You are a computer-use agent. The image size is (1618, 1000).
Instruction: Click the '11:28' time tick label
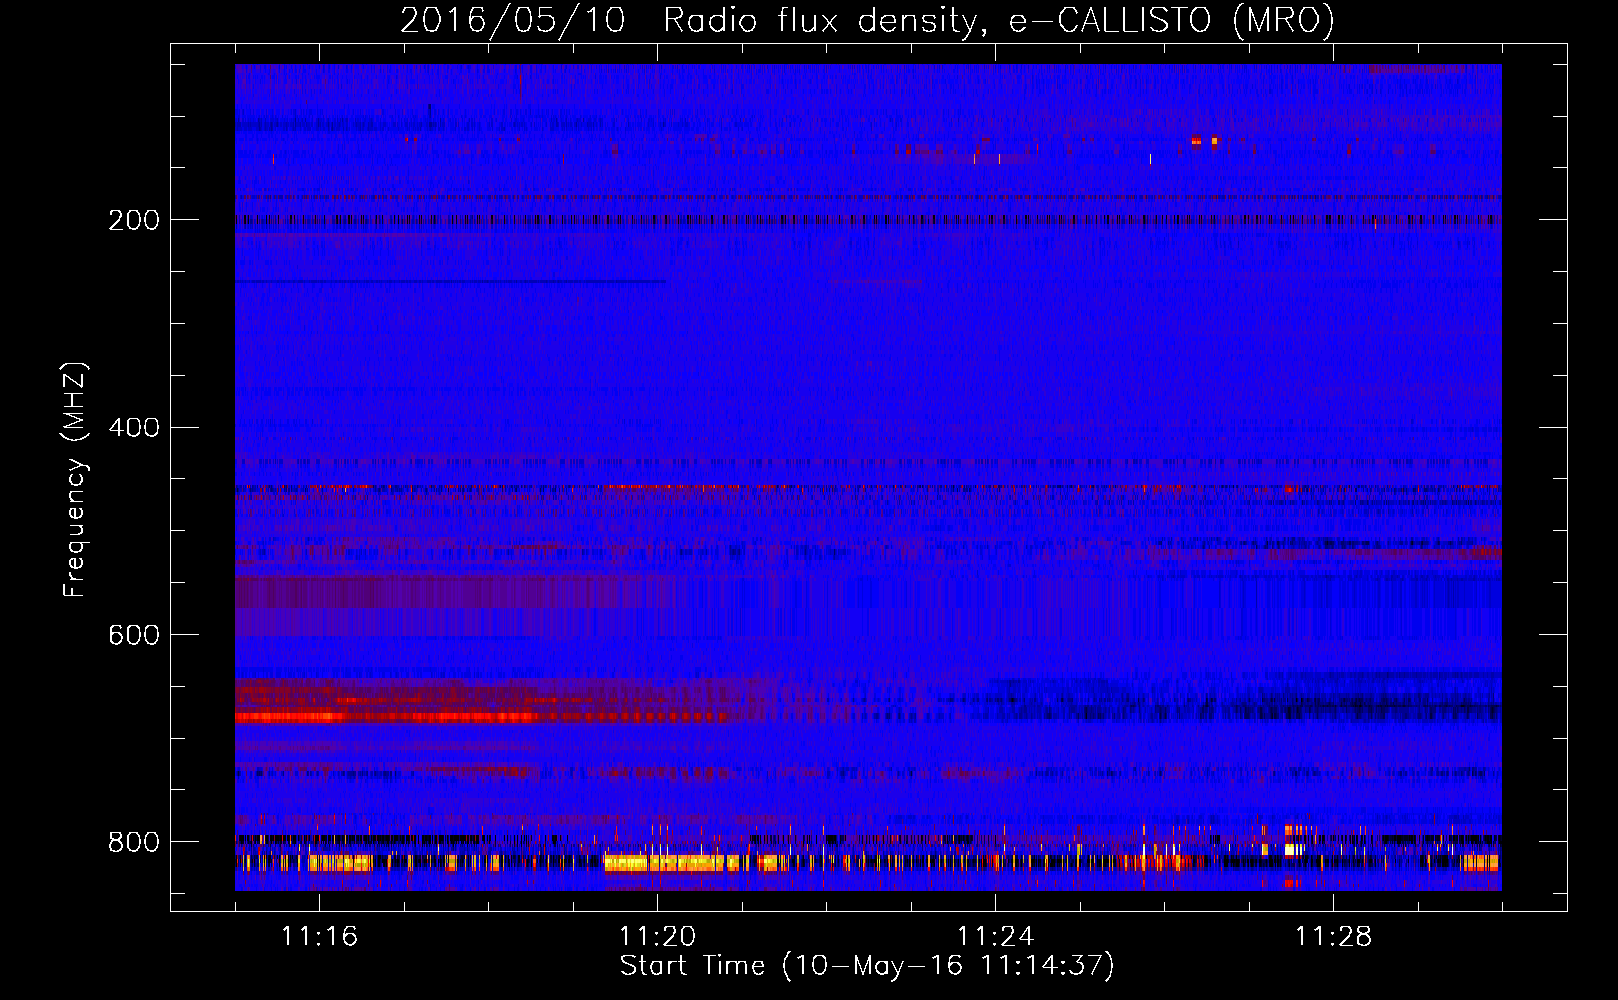[1333, 936]
